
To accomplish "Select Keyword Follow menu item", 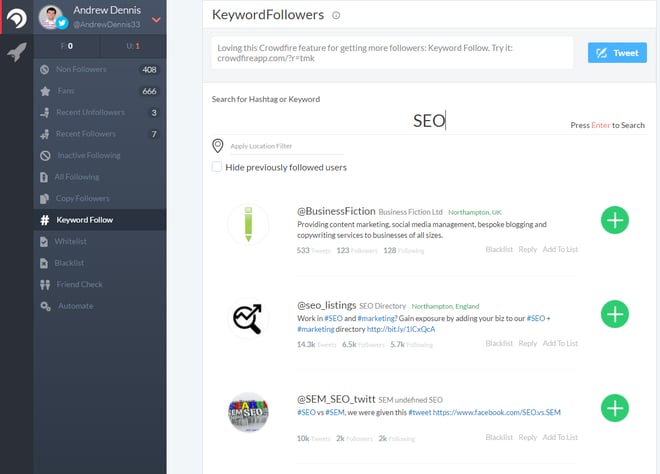I will [100, 220].
